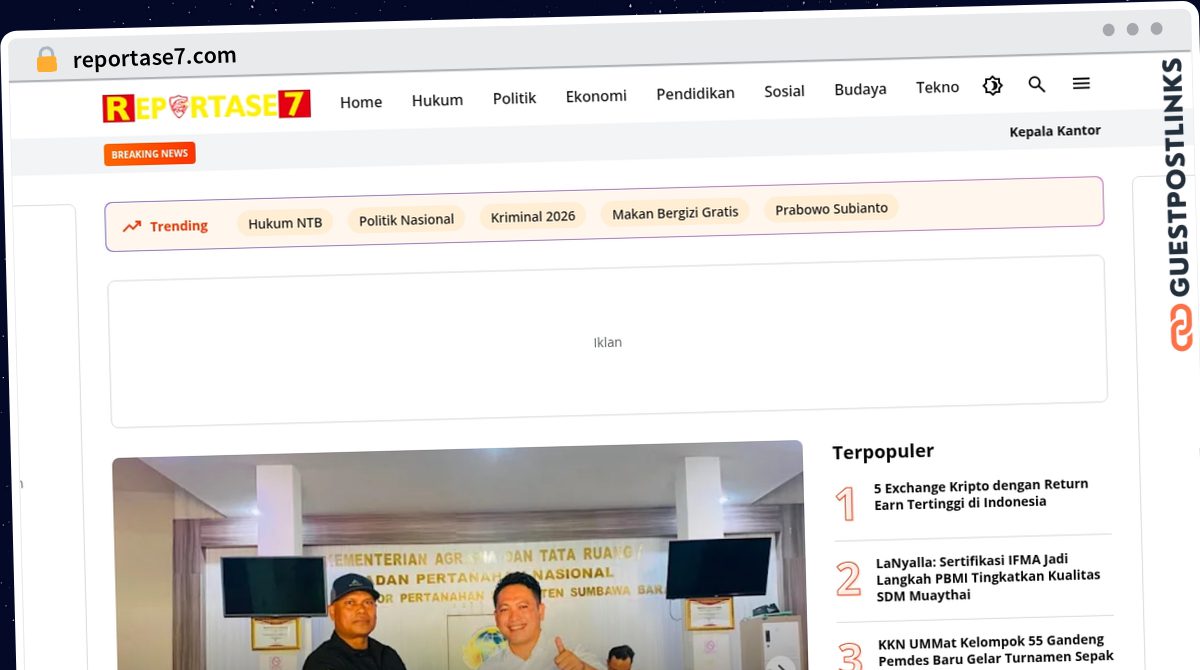The width and height of the screenshot is (1200, 670).
Task: Select the Kriminal 2026 trending tag
Action: [533, 216]
